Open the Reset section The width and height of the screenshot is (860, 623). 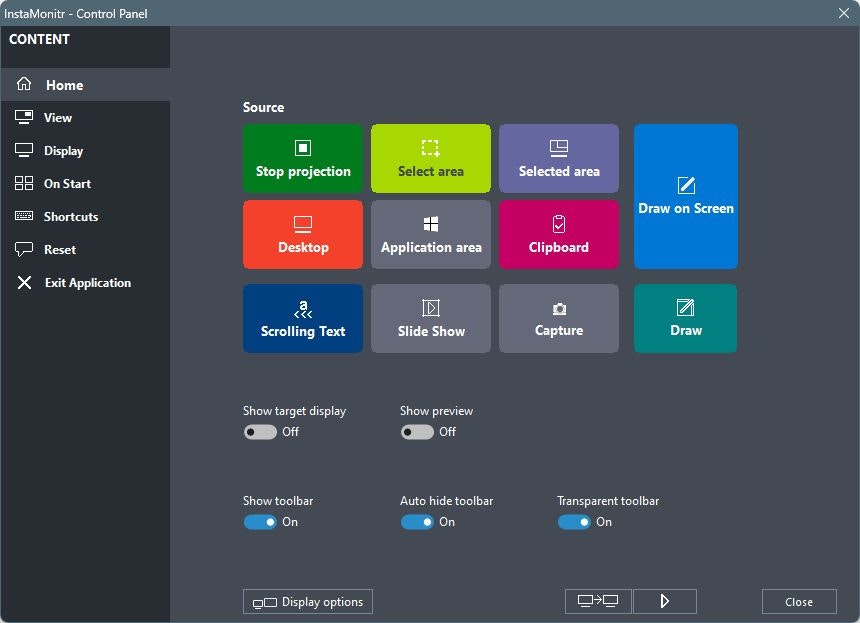(85, 249)
